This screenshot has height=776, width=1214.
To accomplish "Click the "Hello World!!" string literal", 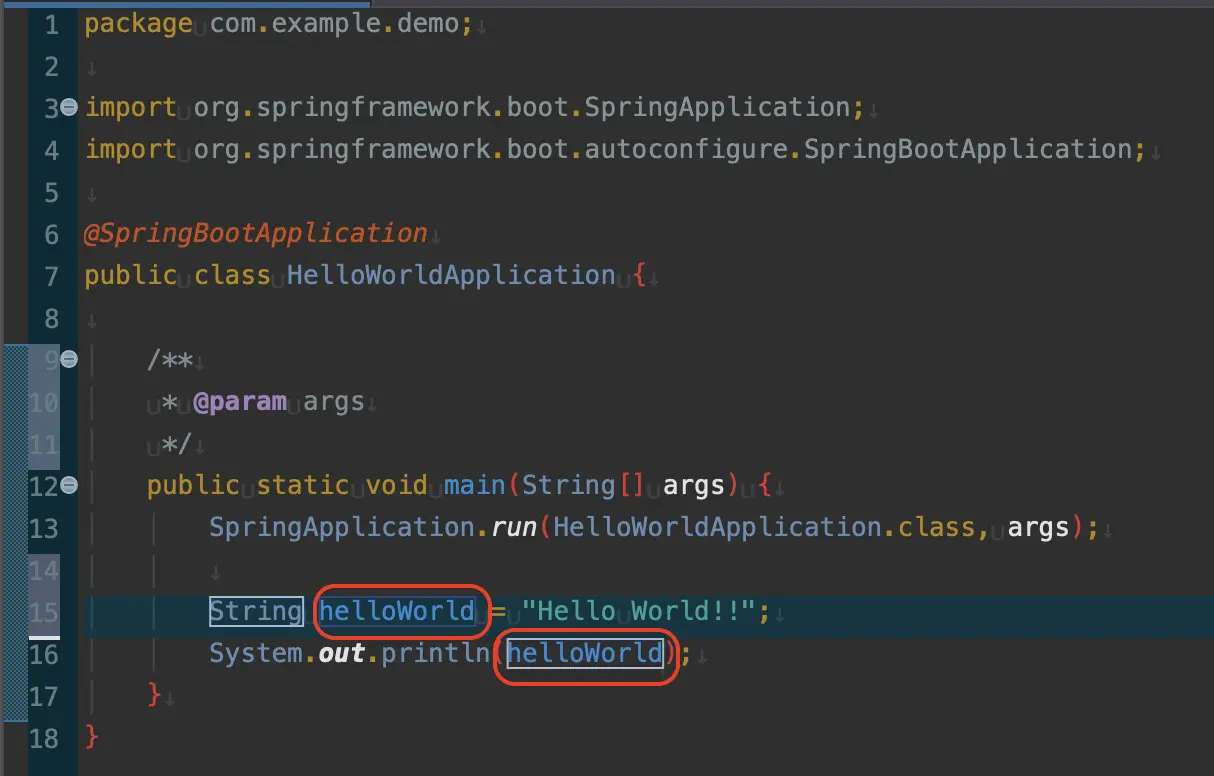I will (x=639, y=611).
